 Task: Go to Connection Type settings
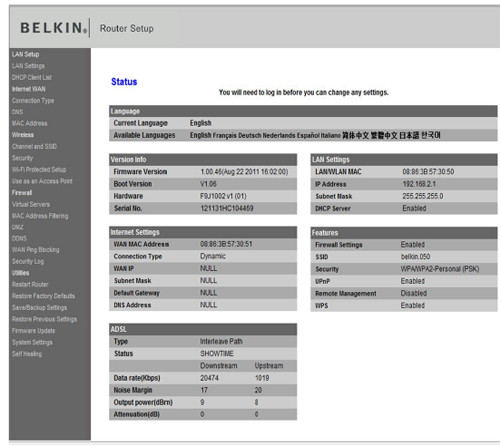tap(33, 100)
